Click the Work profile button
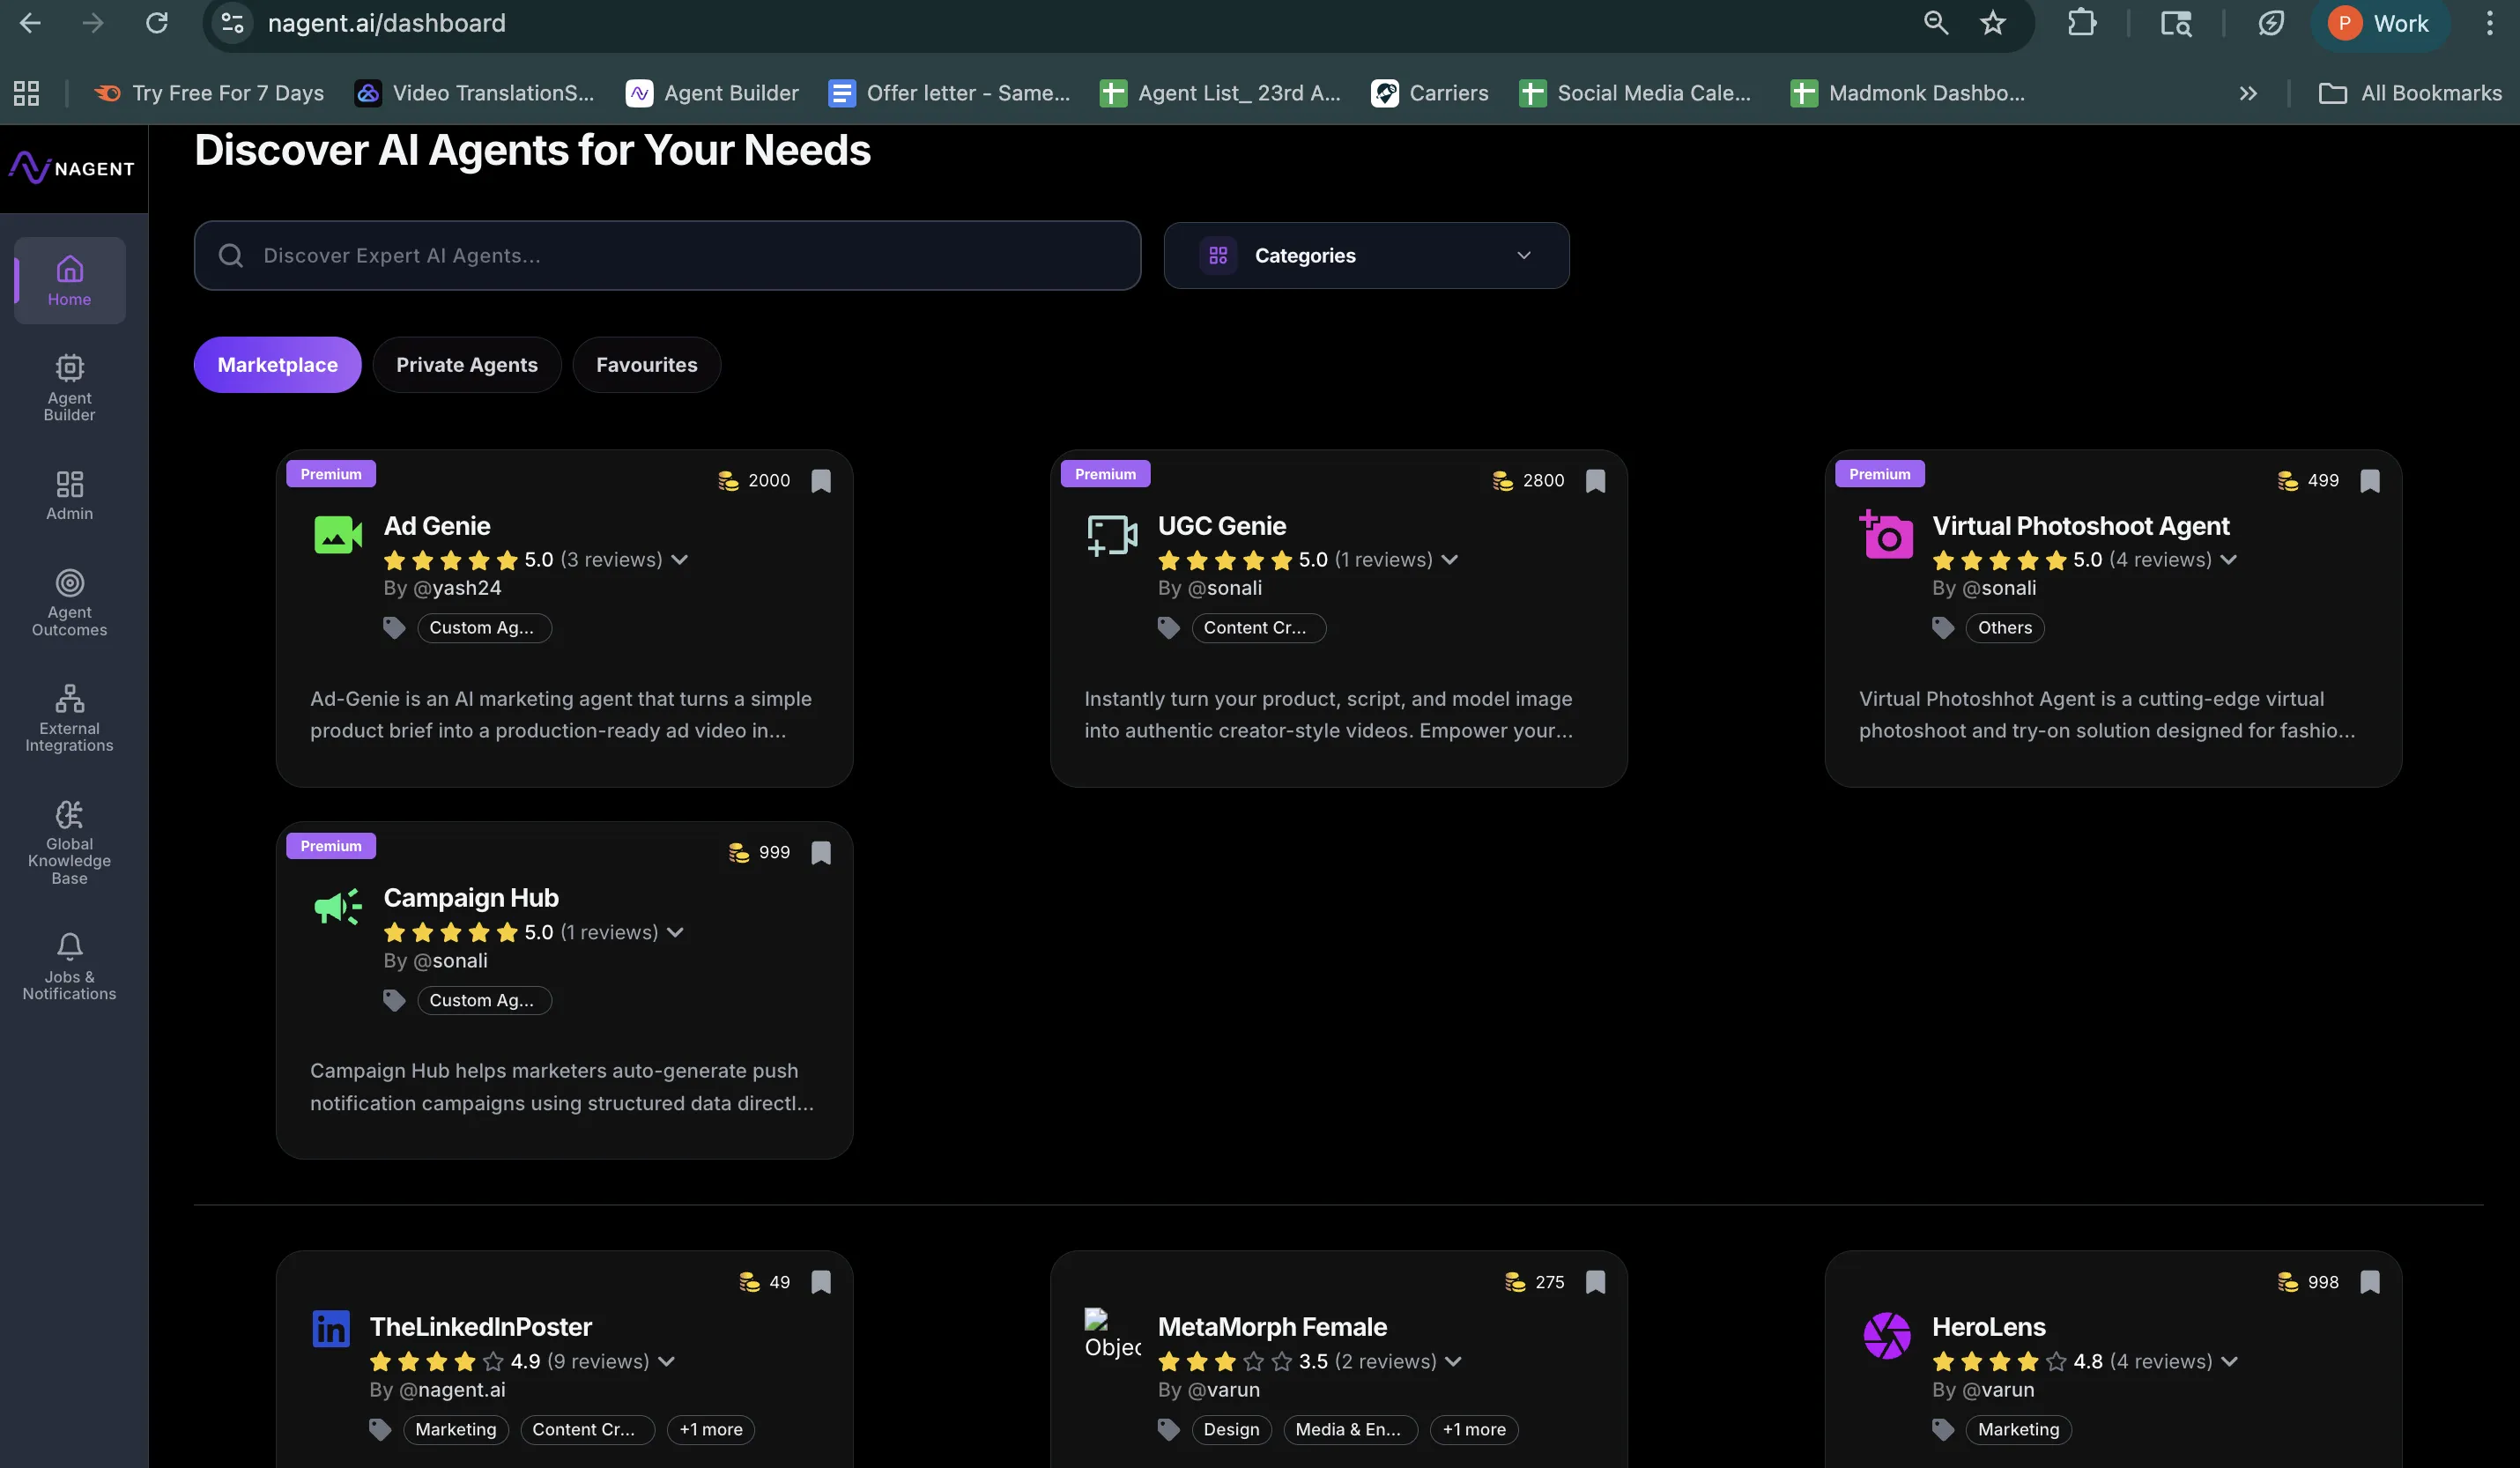Image resolution: width=2520 pixels, height=1468 pixels. coord(2380,23)
